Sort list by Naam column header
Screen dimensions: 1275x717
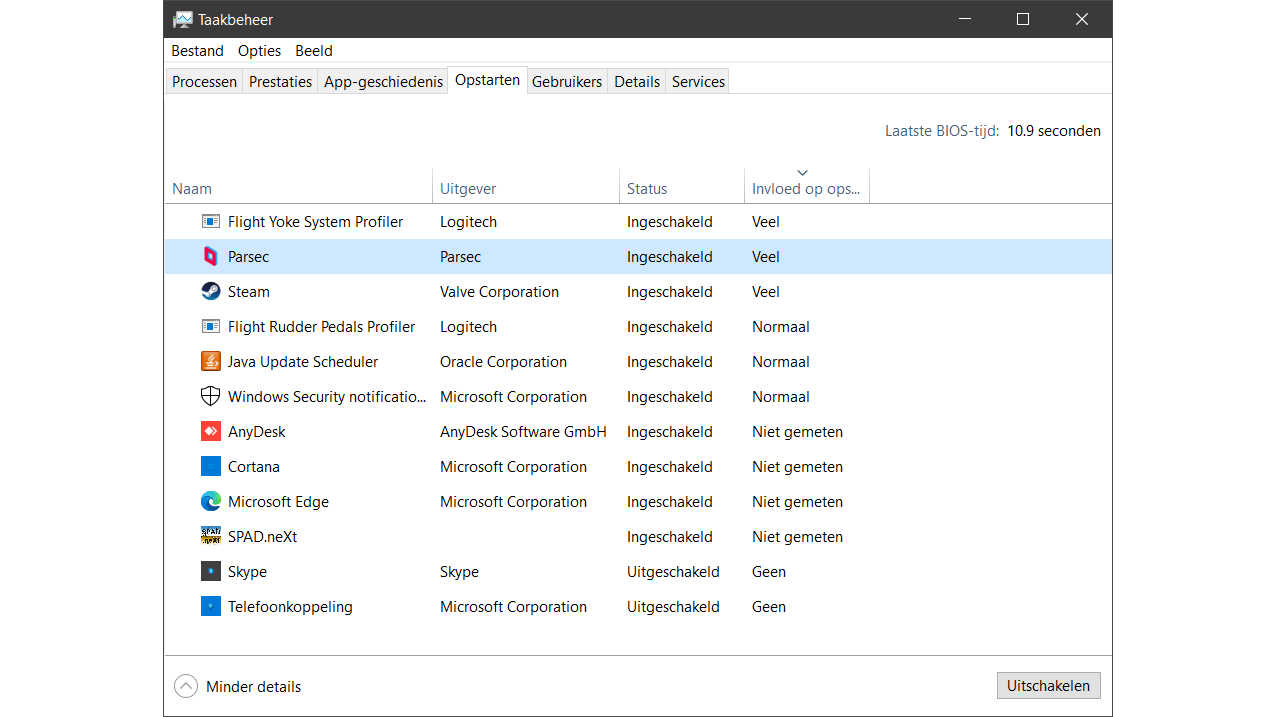pyautogui.click(x=192, y=188)
